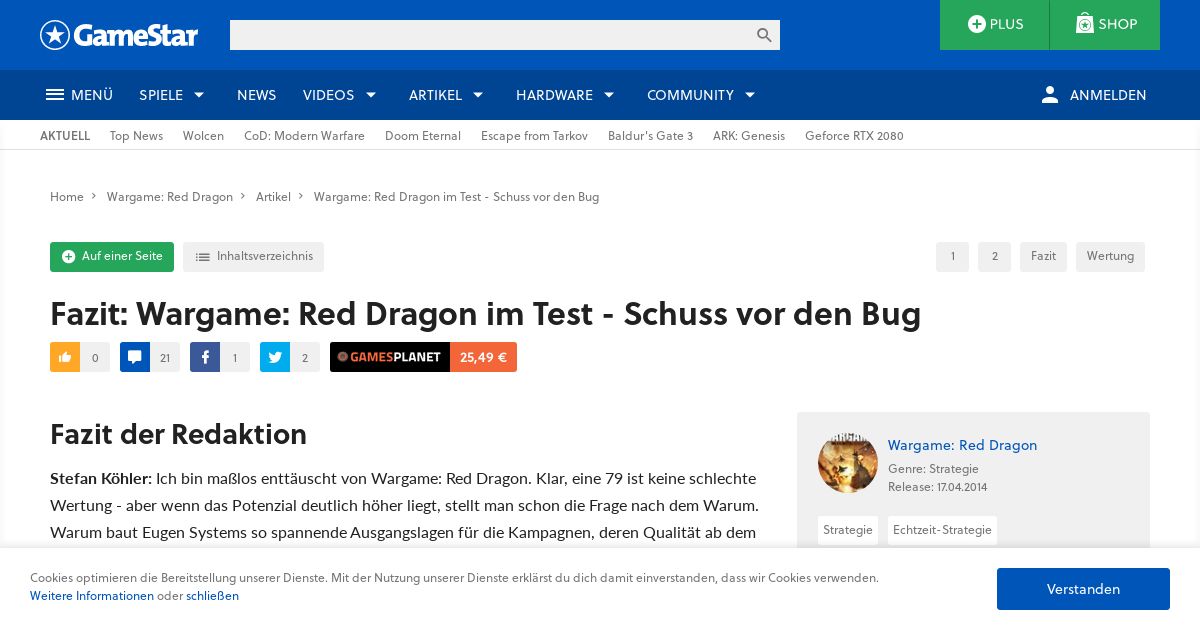The height and width of the screenshot is (630, 1200).
Task: Open the GameStar PLUS page
Action: pyautogui.click(x=995, y=24)
